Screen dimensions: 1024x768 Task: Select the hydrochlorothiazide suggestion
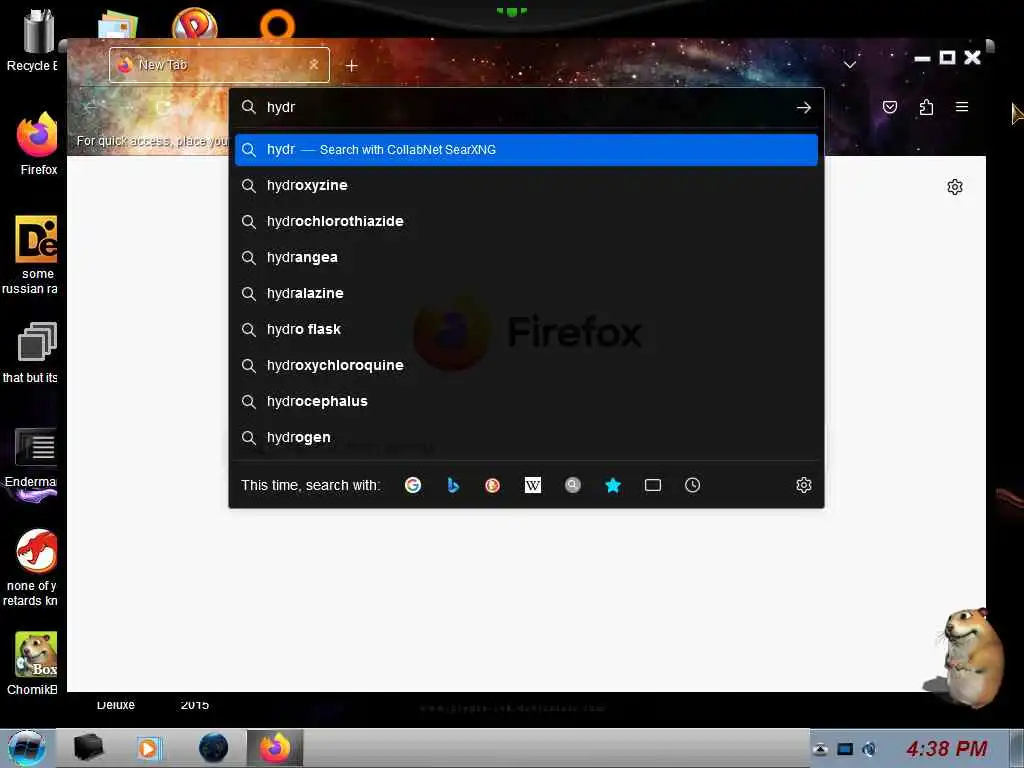point(526,221)
